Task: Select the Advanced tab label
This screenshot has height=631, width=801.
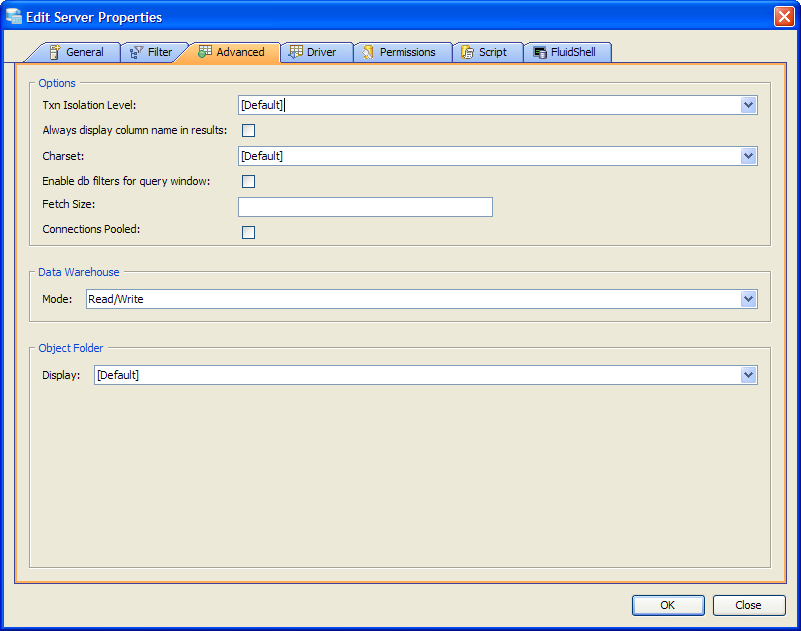Action: (240, 52)
